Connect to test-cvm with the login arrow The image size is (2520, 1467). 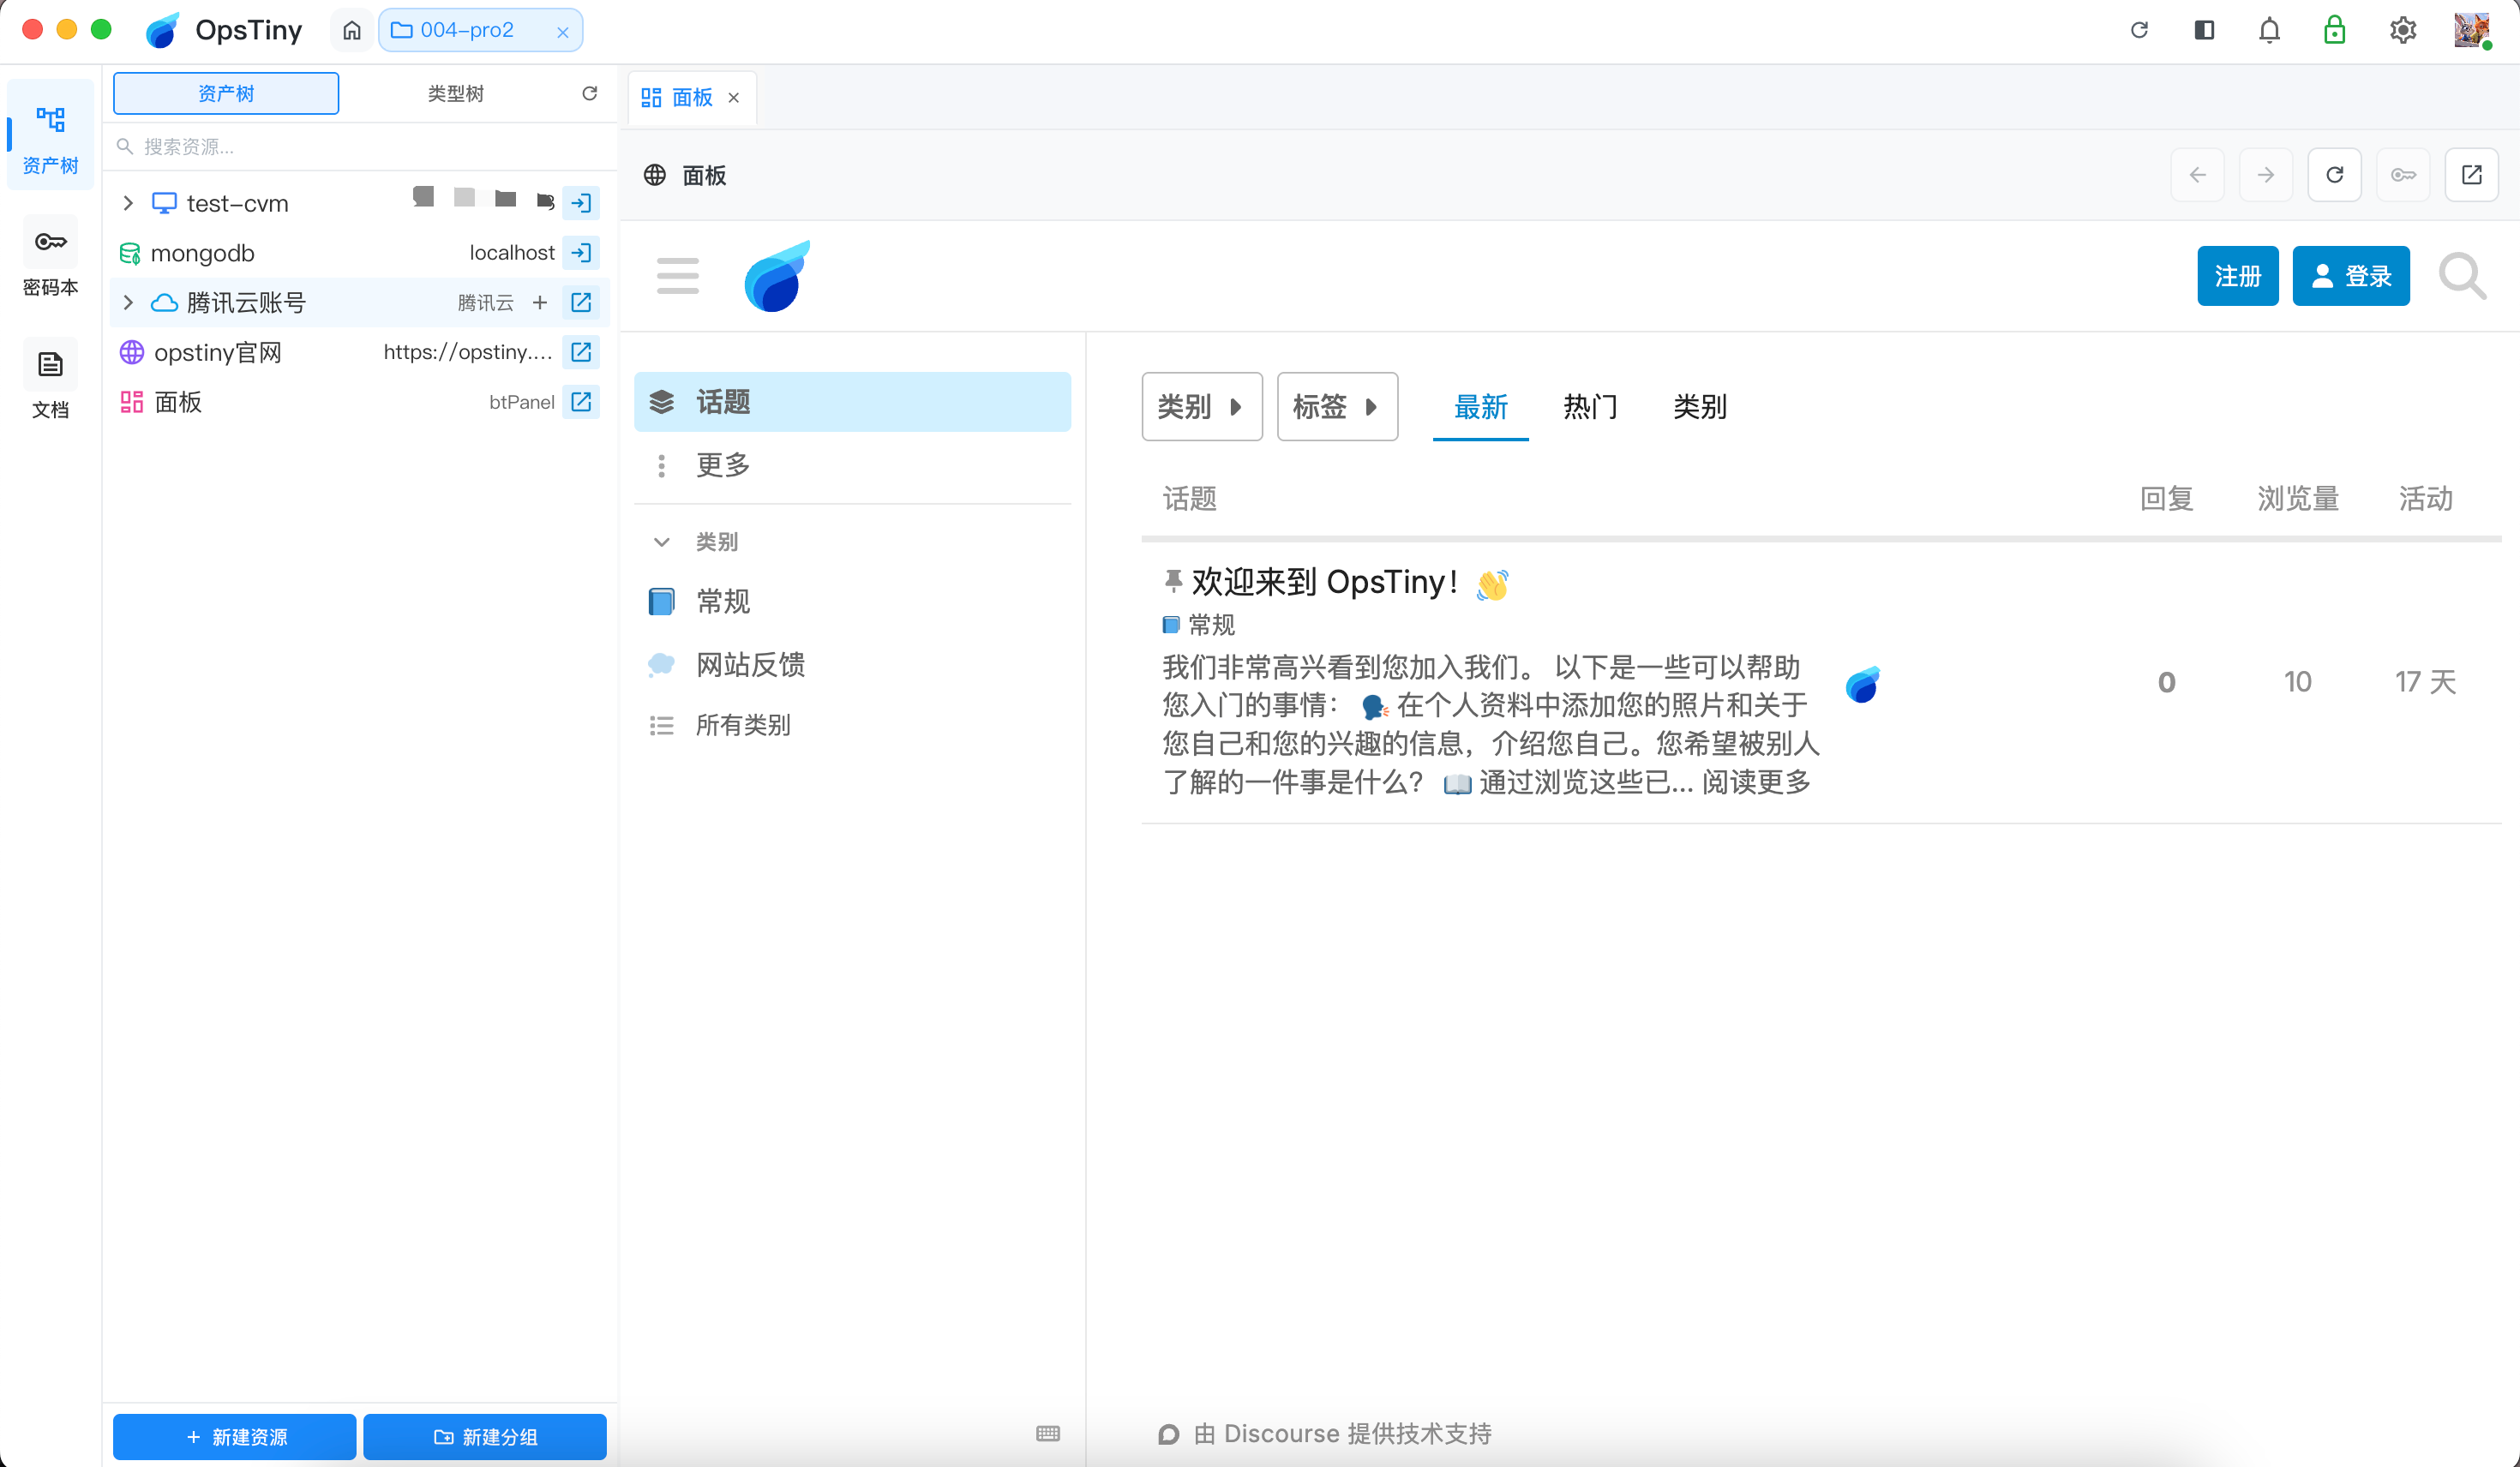coord(581,203)
